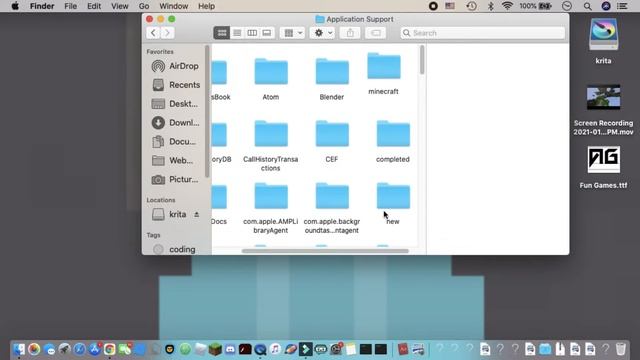
Task: Click the screen recording status icon
Action: click(433, 6)
